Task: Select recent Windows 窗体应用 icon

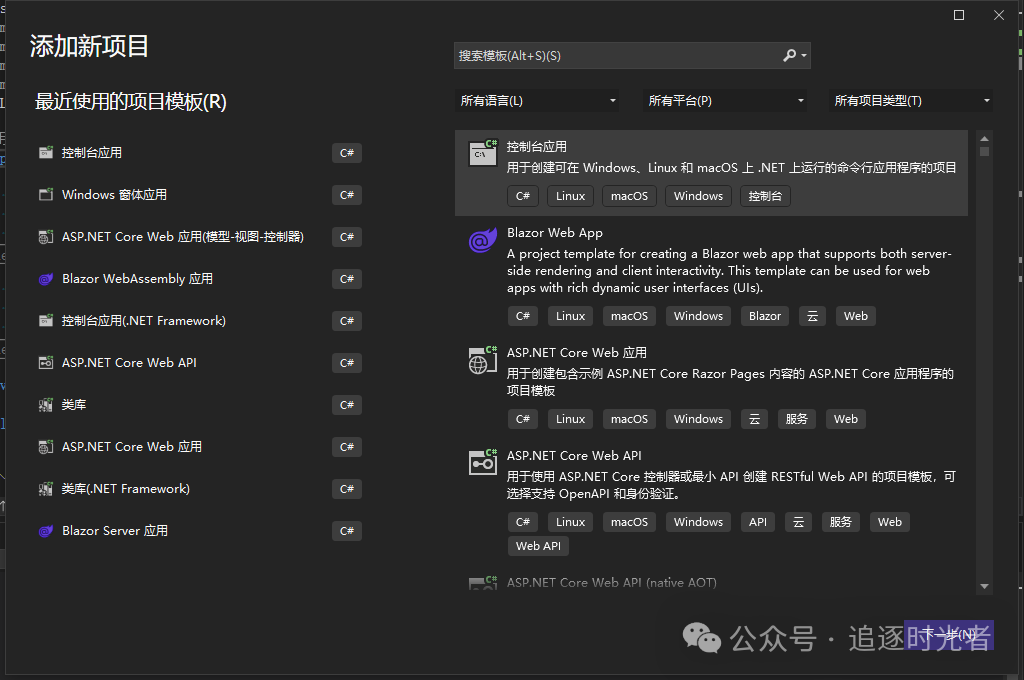Action: (x=45, y=195)
